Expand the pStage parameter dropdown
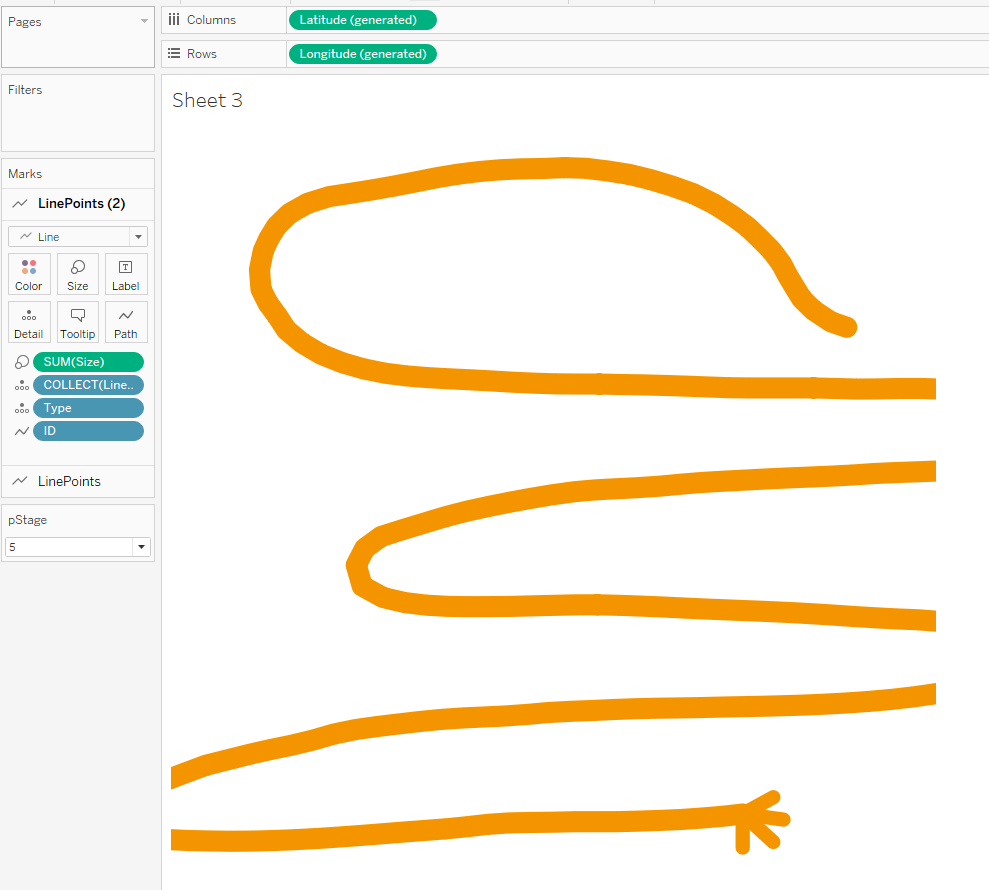Screen dimensions: 989x890 pos(140,547)
